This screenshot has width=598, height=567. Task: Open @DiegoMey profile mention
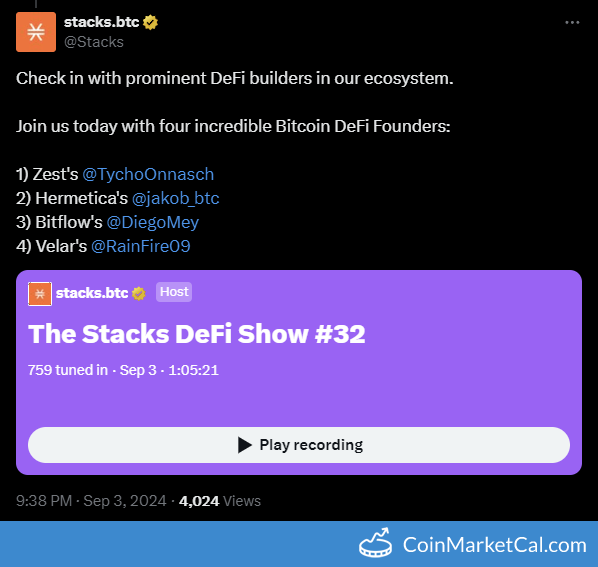[x=153, y=222]
